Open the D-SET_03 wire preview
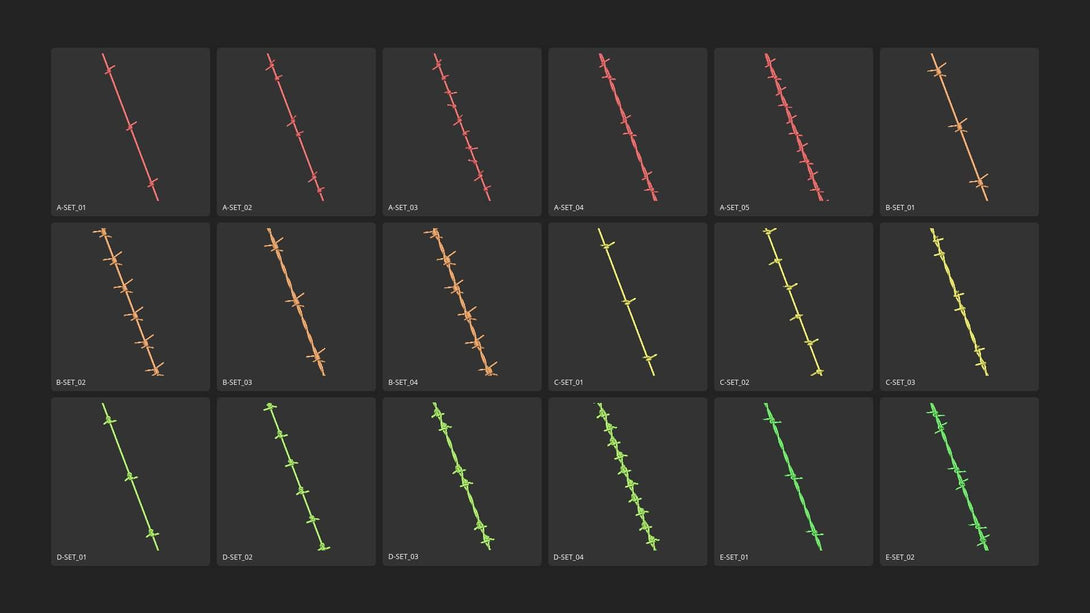 462,482
